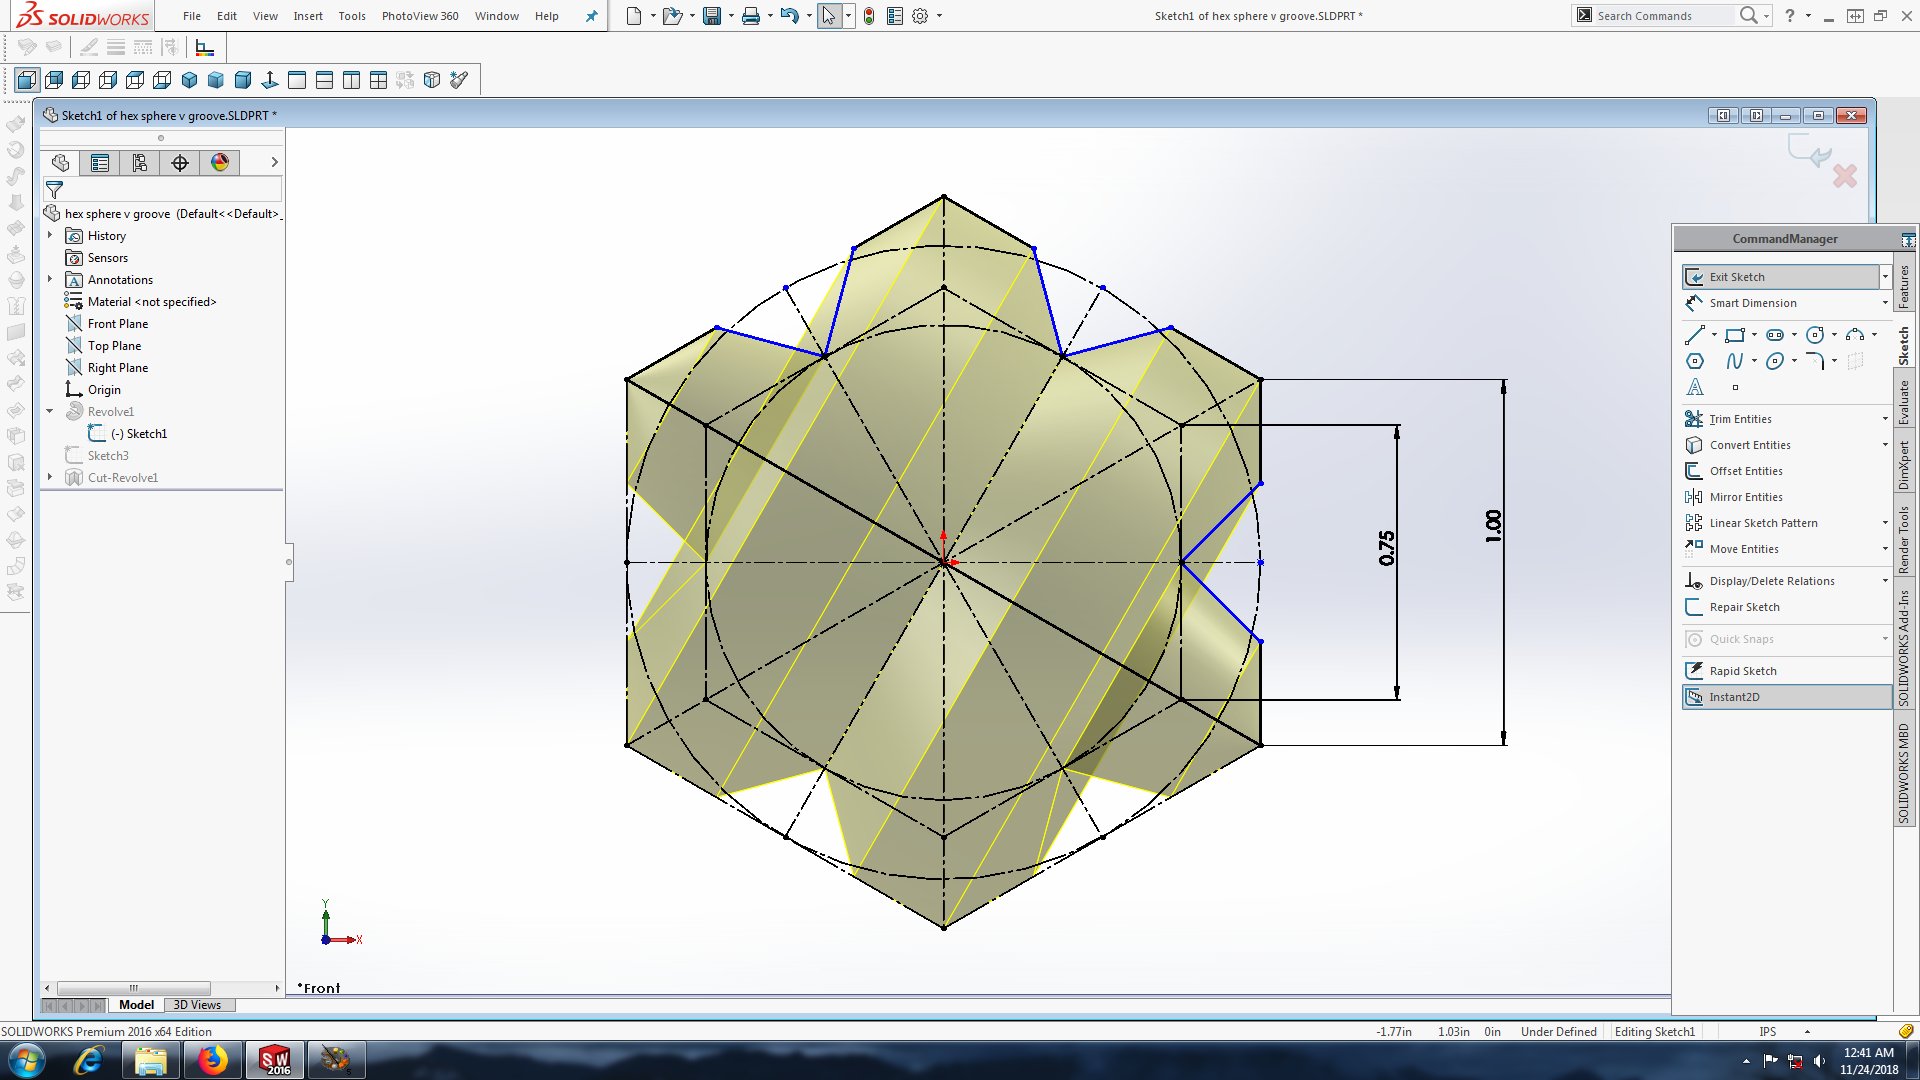Select the Centerpoint Arc tool

click(x=1855, y=335)
